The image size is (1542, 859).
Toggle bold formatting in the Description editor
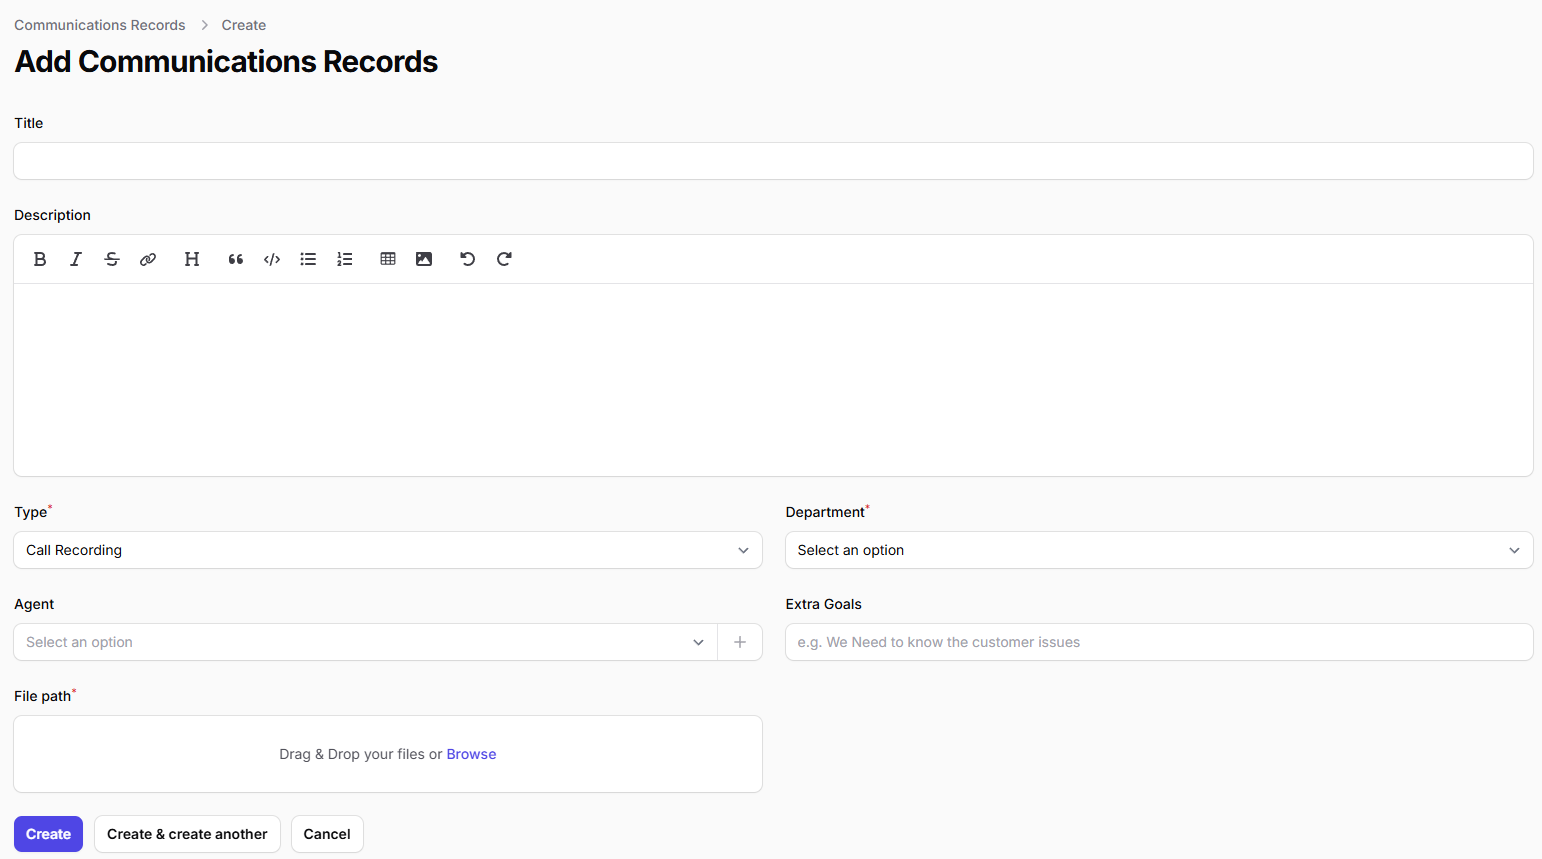point(40,259)
